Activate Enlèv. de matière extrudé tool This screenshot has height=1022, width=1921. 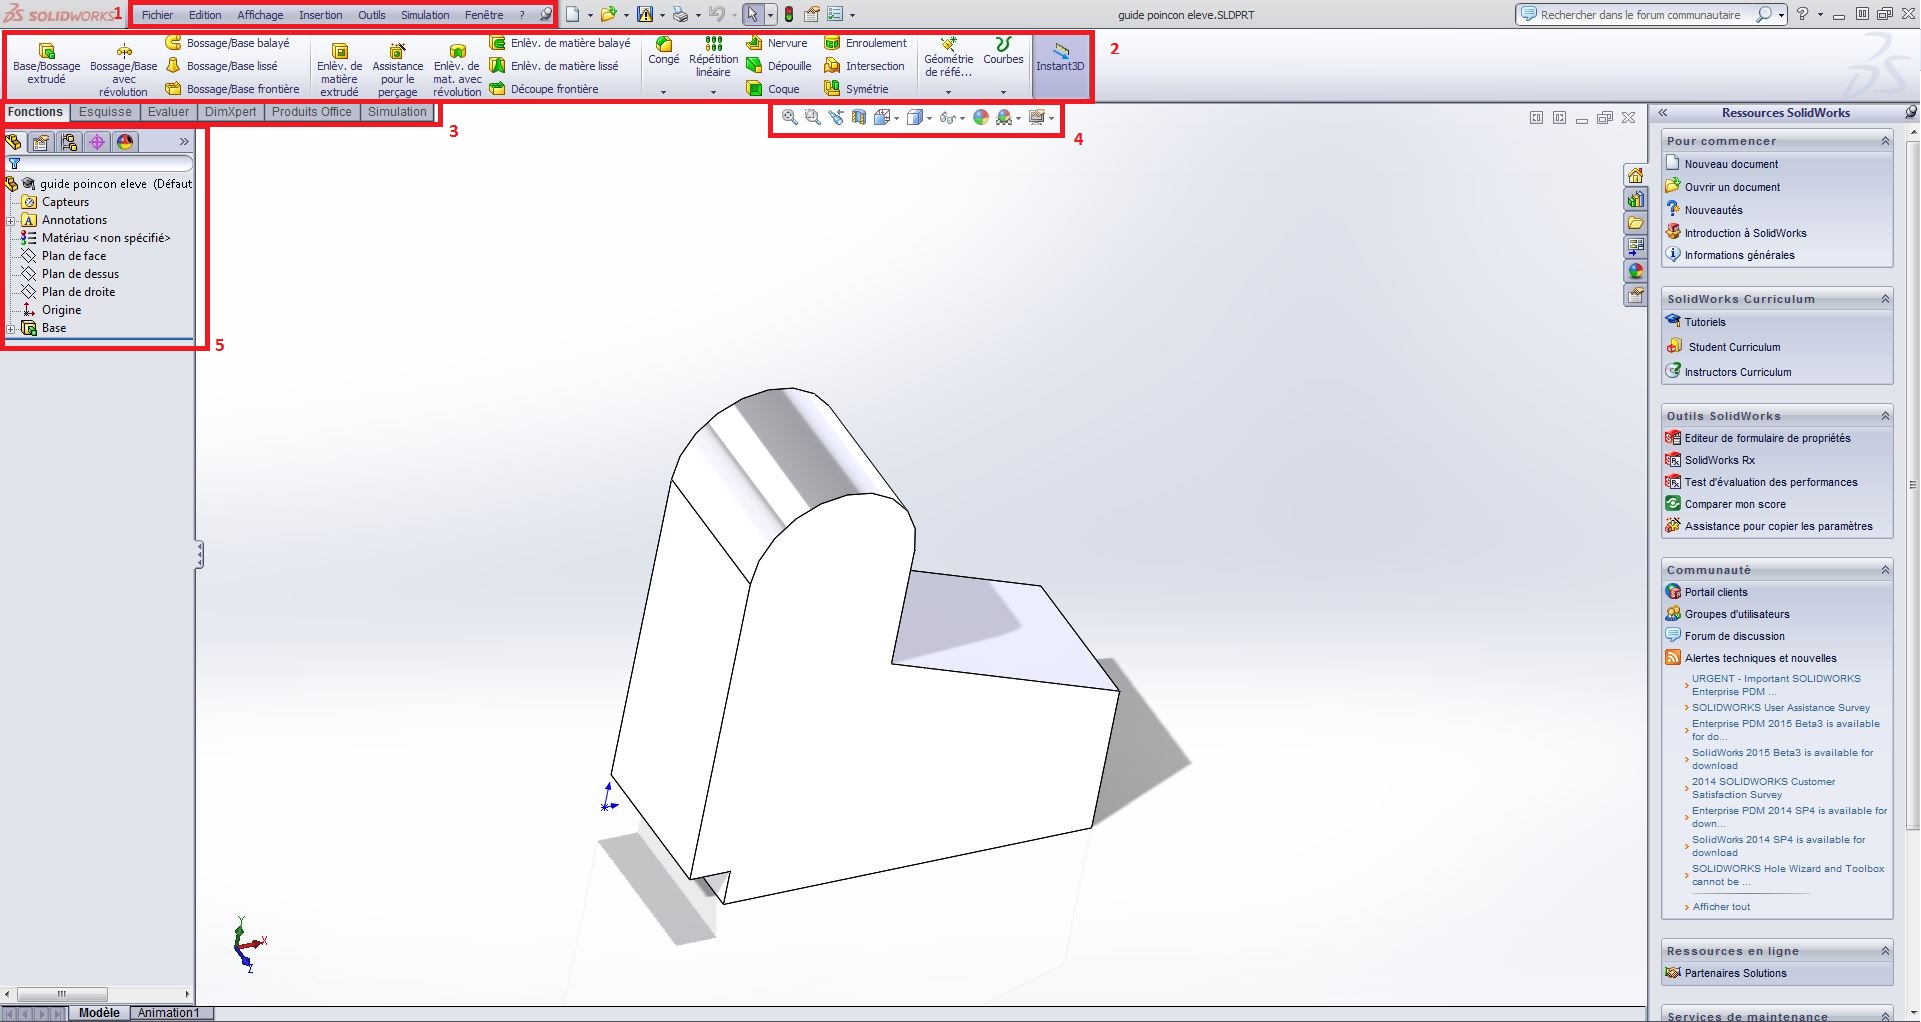coord(339,69)
